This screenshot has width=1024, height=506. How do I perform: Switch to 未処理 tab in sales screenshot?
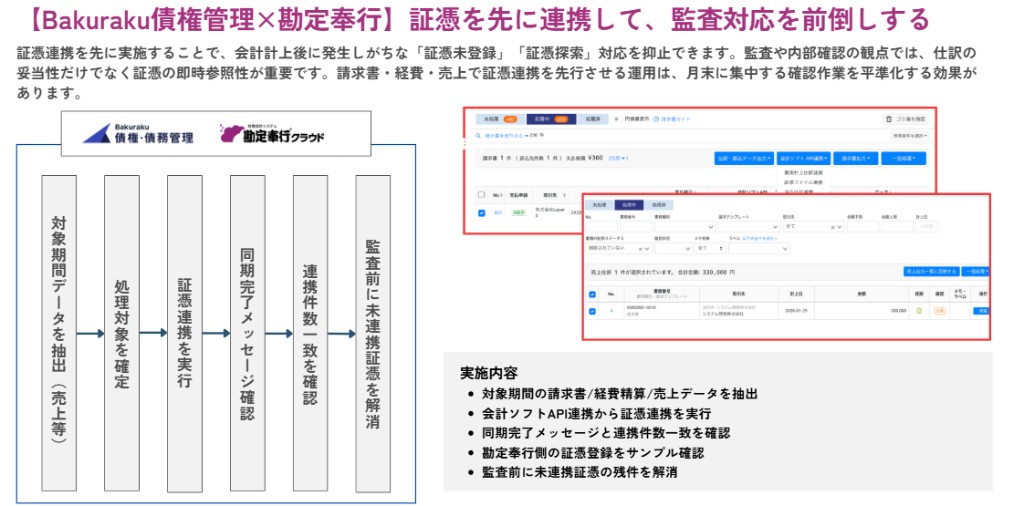click(599, 205)
